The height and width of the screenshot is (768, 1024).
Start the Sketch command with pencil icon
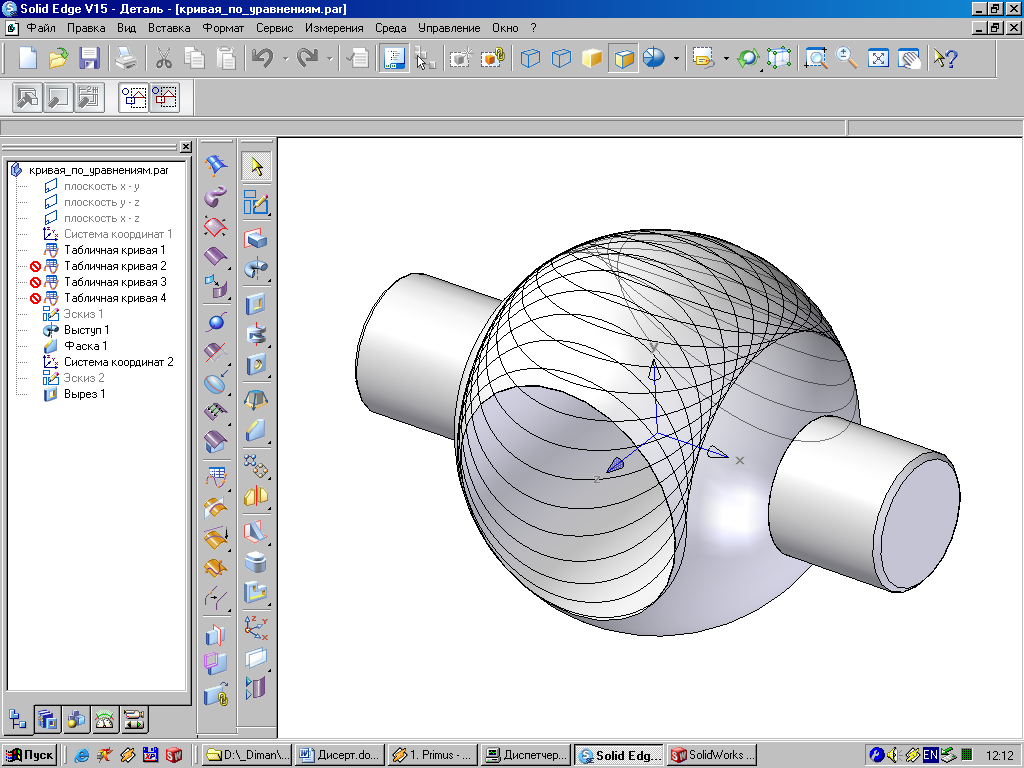coord(256,202)
